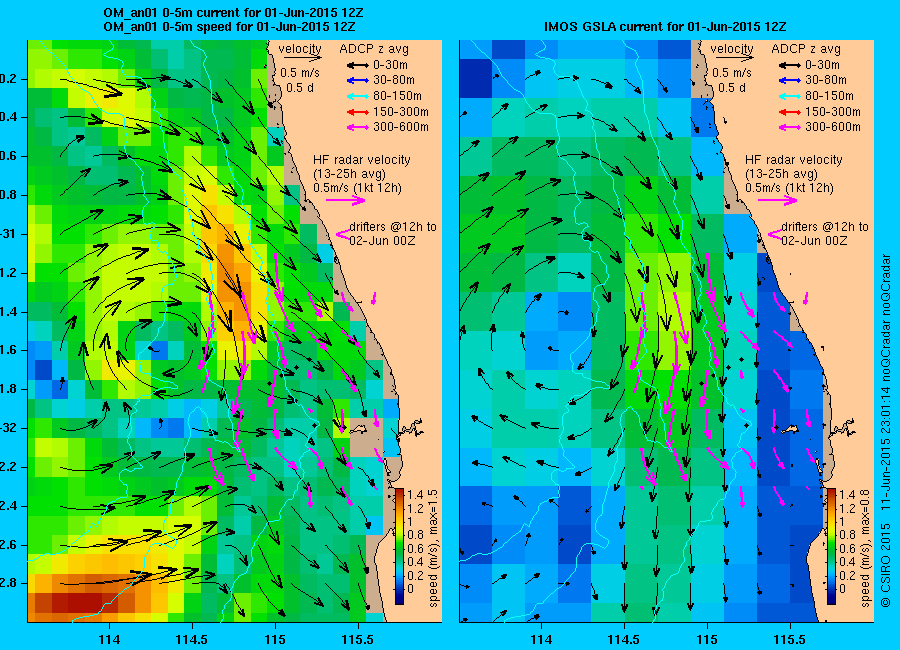Click '0.5 d' under velocity in left panel
This screenshot has width=900, height=650.
pyautogui.click(x=299, y=88)
